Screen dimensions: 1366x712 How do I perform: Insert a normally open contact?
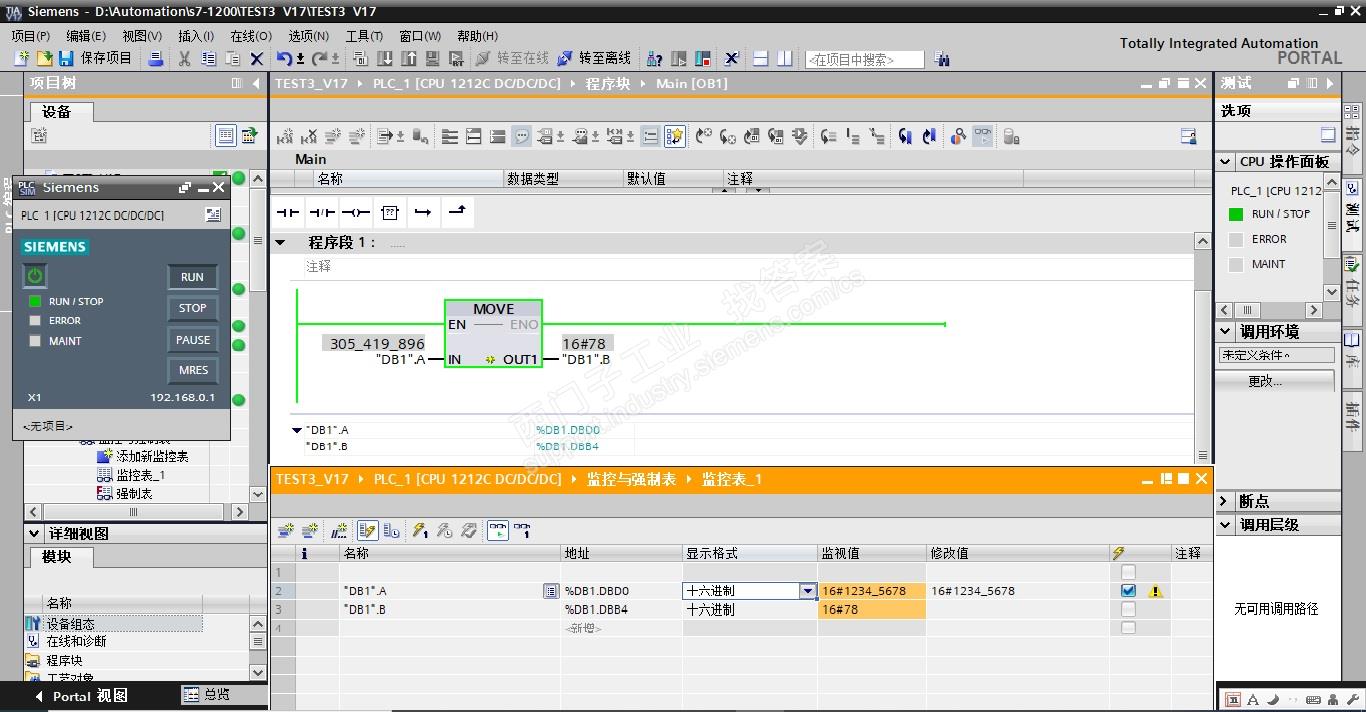coord(288,212)
